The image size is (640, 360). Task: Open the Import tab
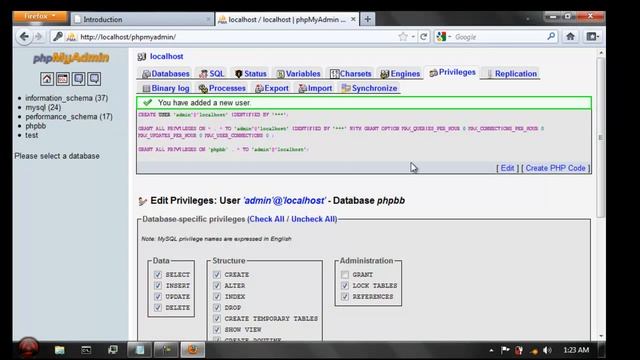tap(315, 88)
